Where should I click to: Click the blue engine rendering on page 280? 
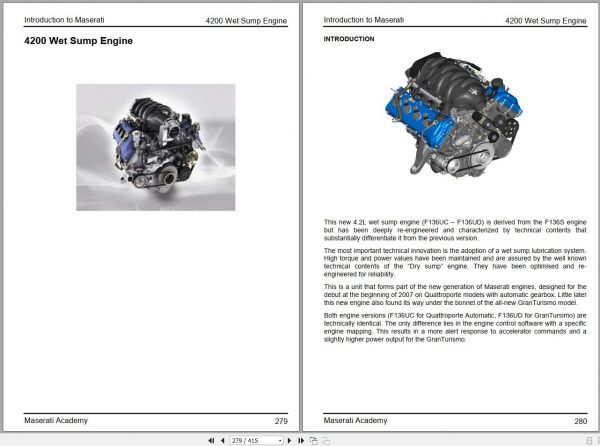(x=454, y=116)
